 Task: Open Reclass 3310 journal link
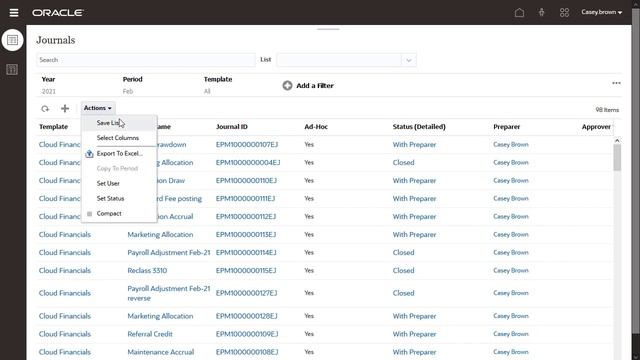147,271
